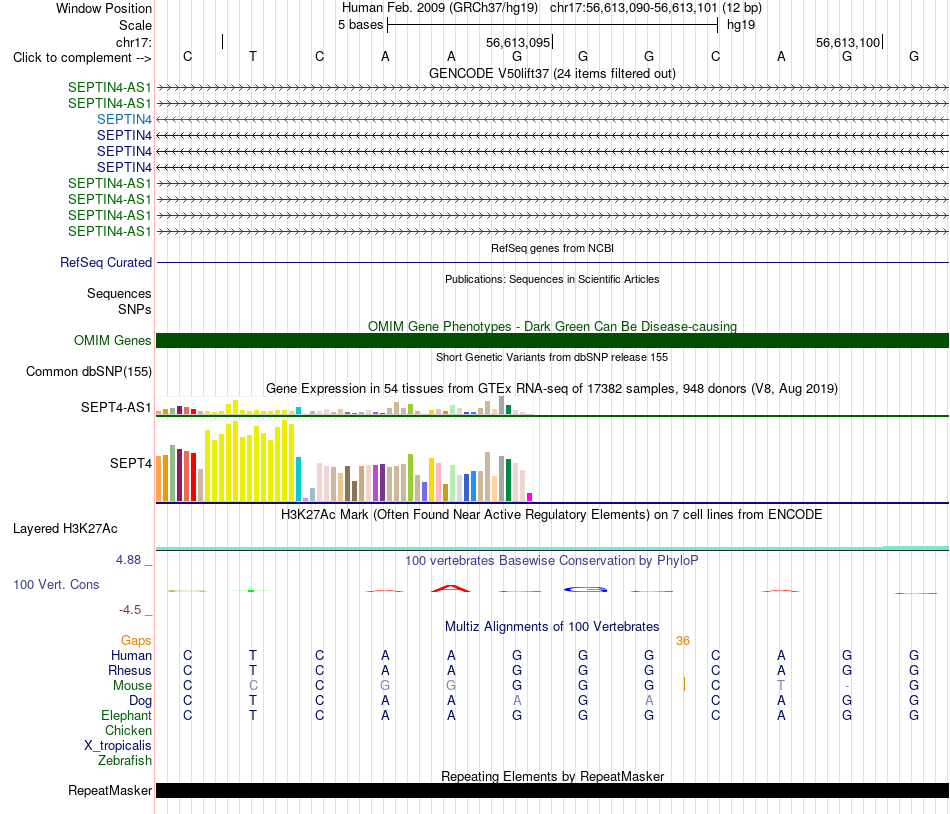
Task: Select the light-blue SEPTIN4 transcript label
Action: coord(124,119)
